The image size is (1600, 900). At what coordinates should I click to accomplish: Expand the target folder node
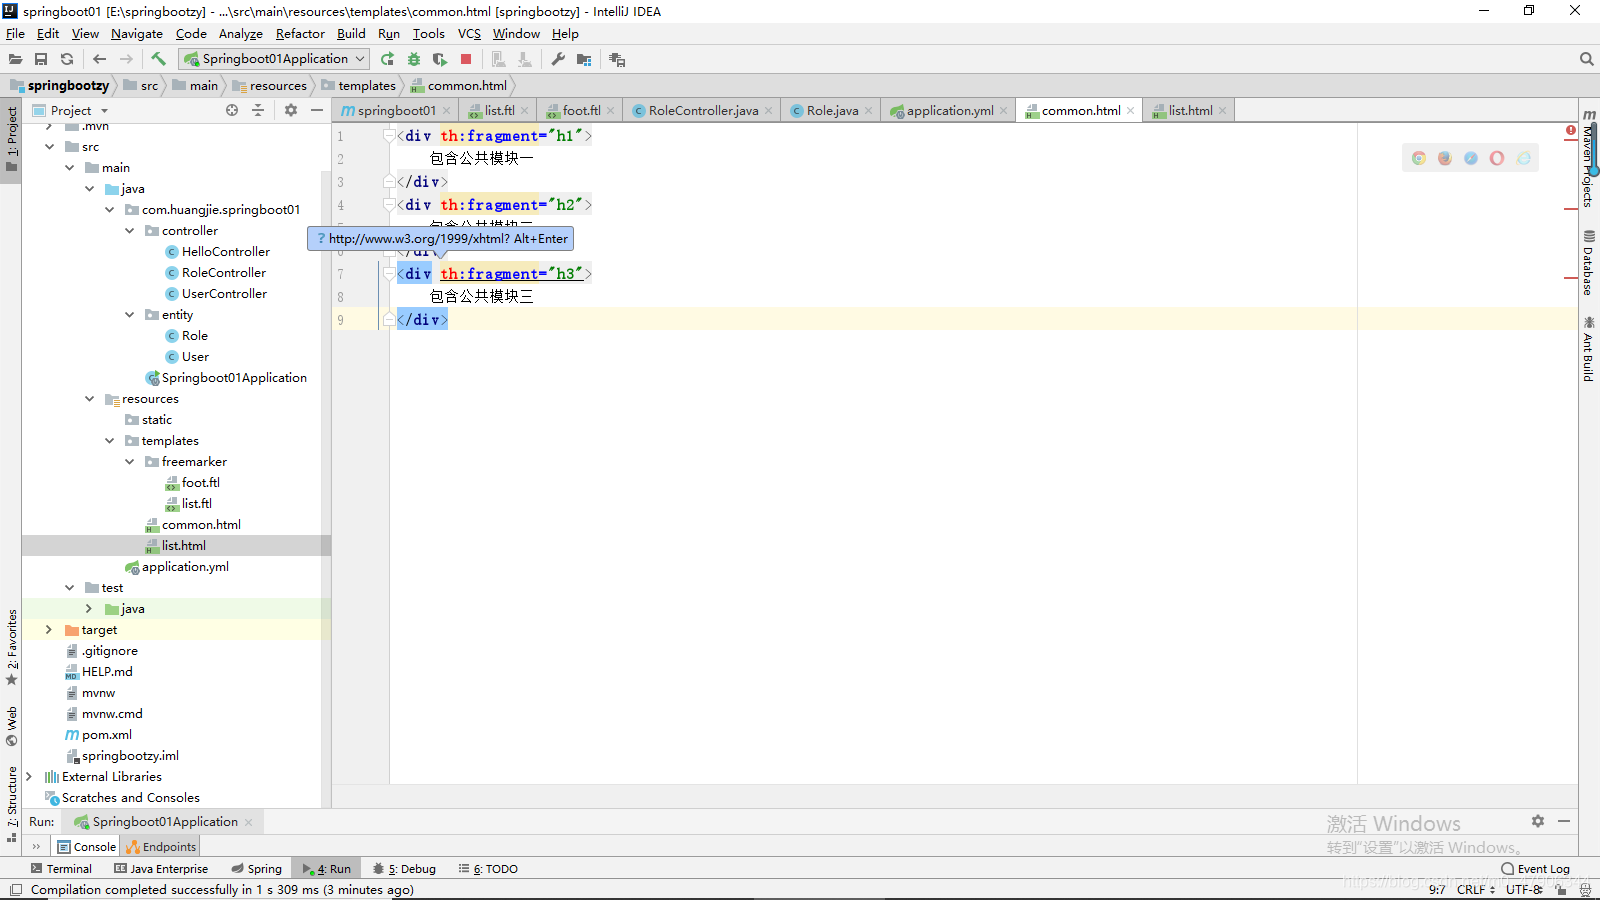49,630
